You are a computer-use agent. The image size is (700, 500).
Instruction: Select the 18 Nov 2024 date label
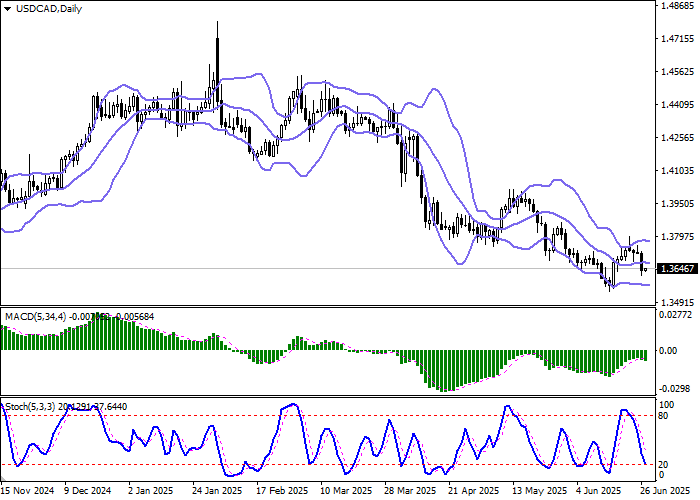coord(26,491)
